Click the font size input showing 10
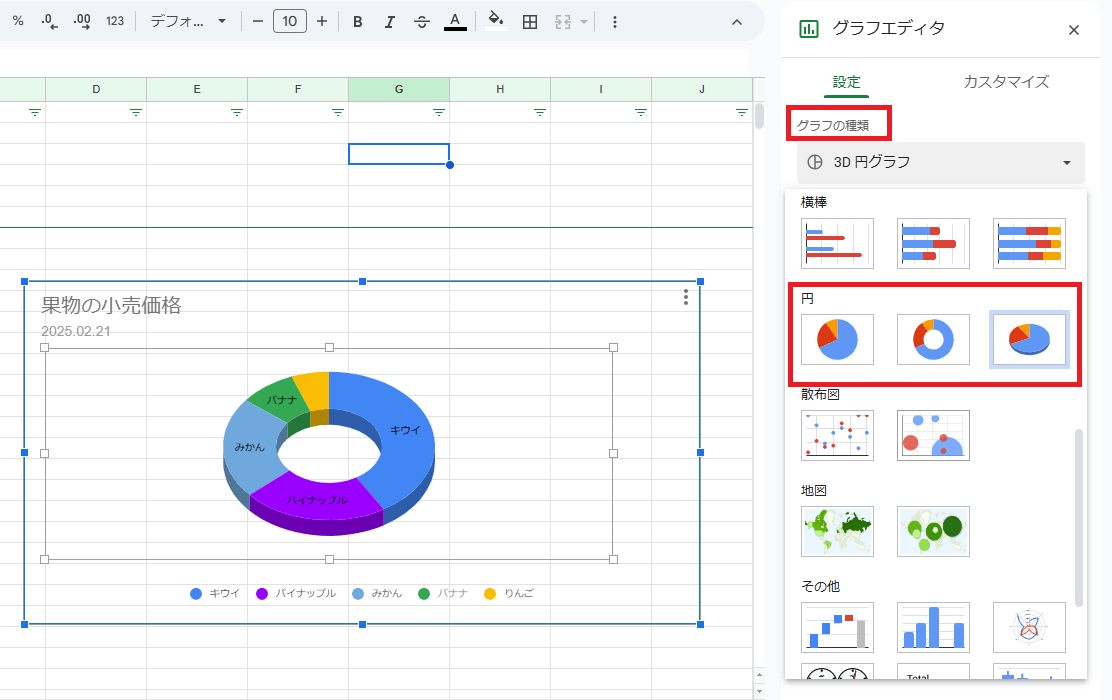 290,21
